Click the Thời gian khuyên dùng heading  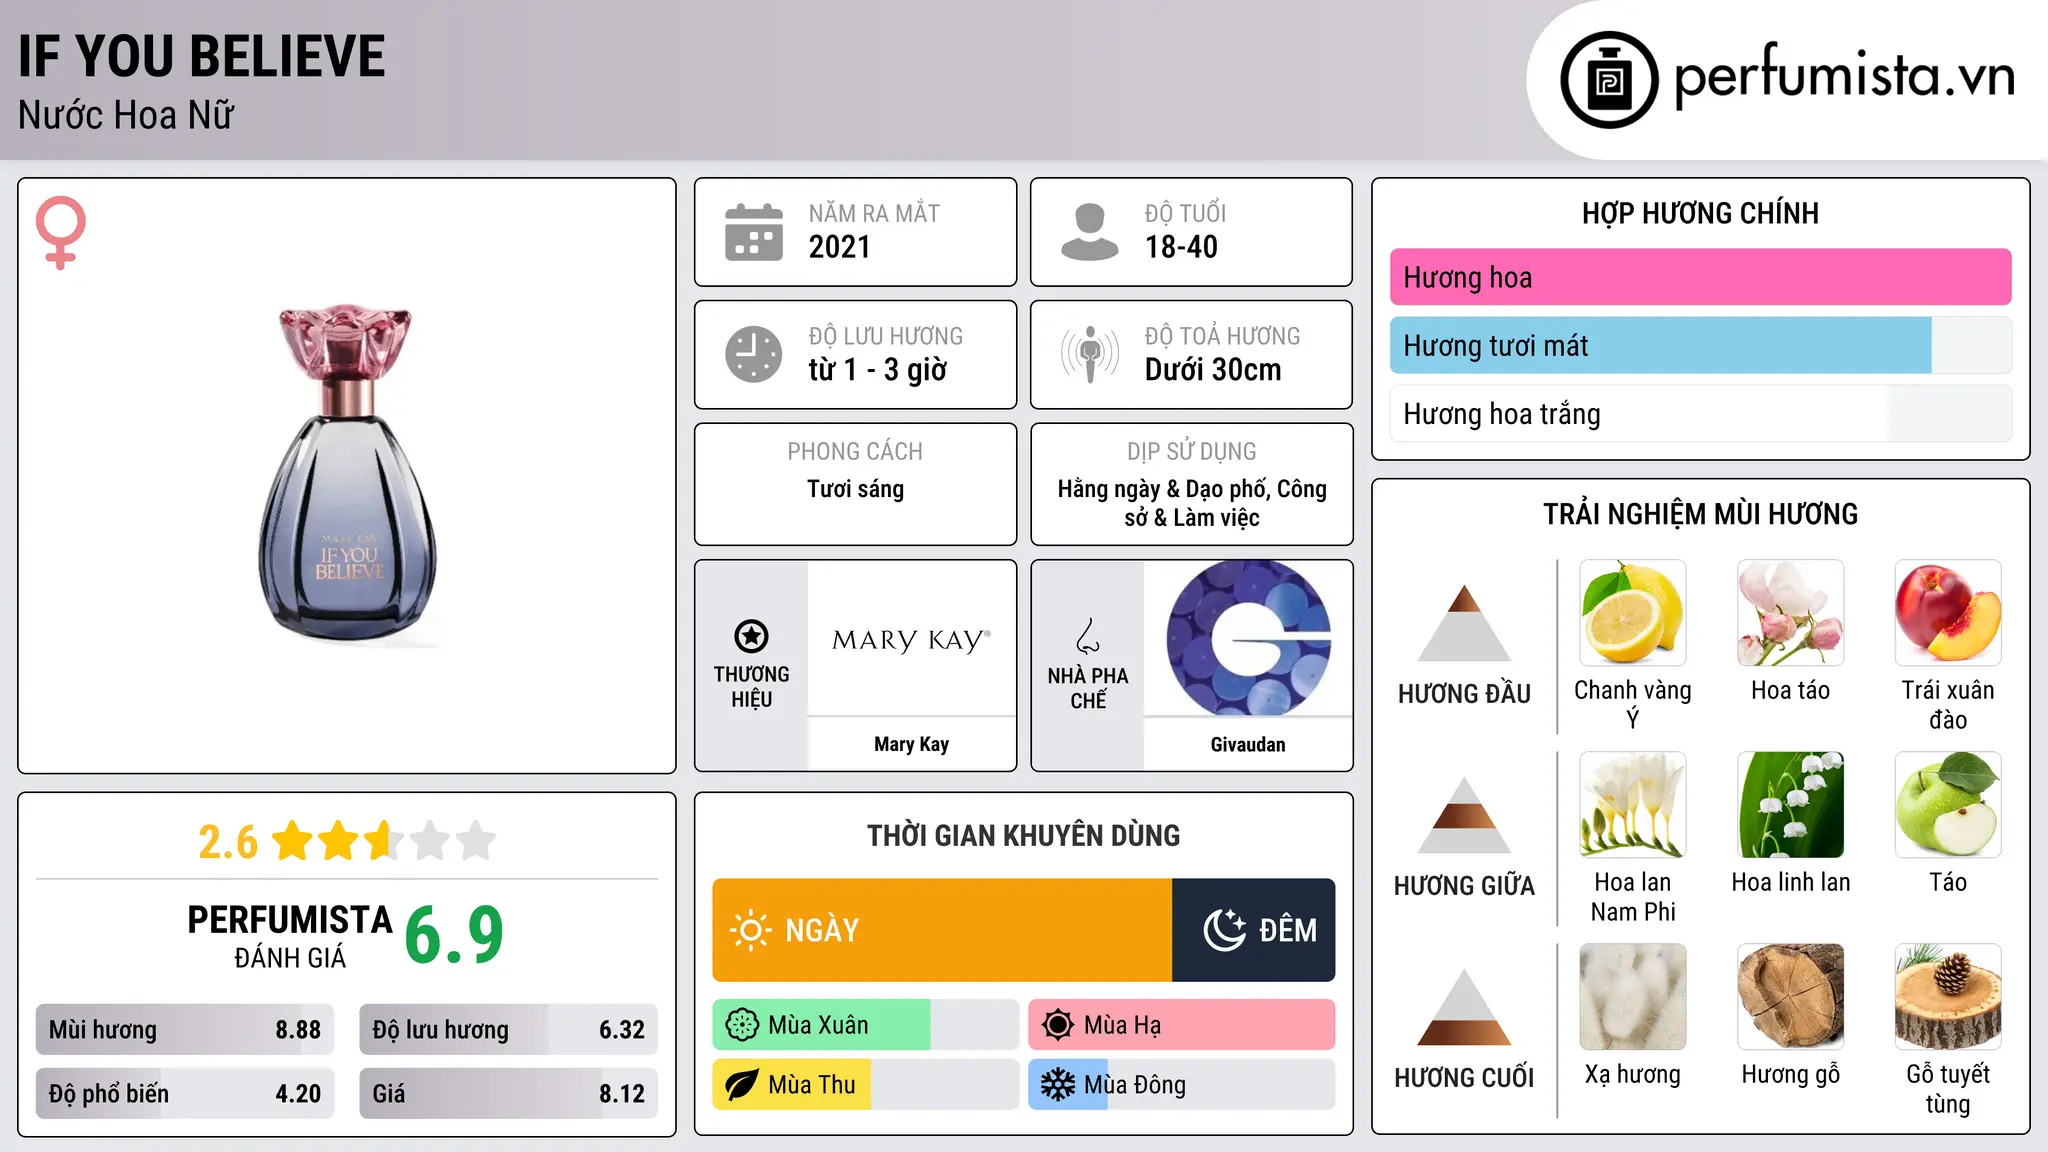[1023, 835]
